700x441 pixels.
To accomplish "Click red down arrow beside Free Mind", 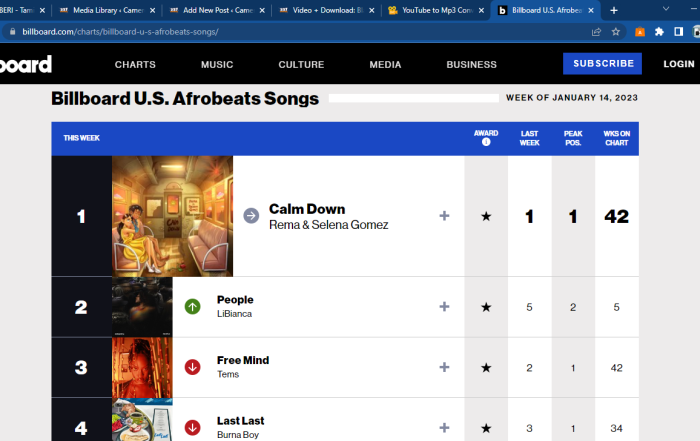I will point(193,367).
